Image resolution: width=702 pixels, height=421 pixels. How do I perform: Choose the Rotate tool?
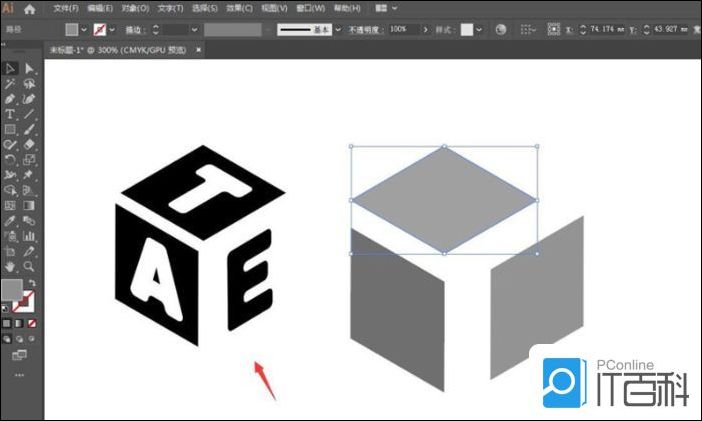tap(10, 160)
